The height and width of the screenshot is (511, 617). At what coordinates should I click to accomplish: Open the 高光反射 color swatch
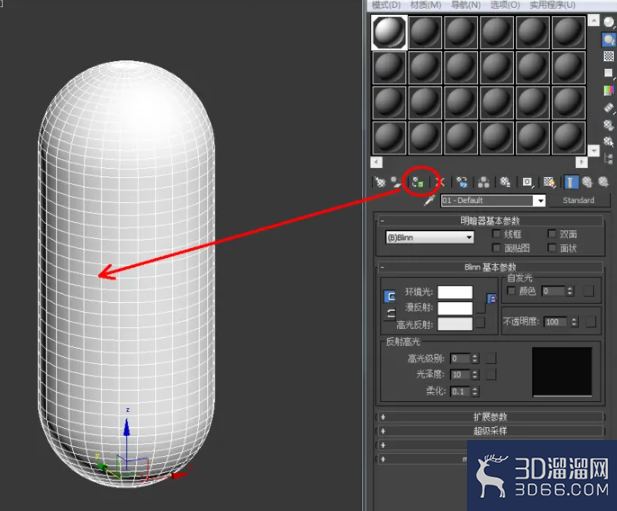click(x=455, y=324)
